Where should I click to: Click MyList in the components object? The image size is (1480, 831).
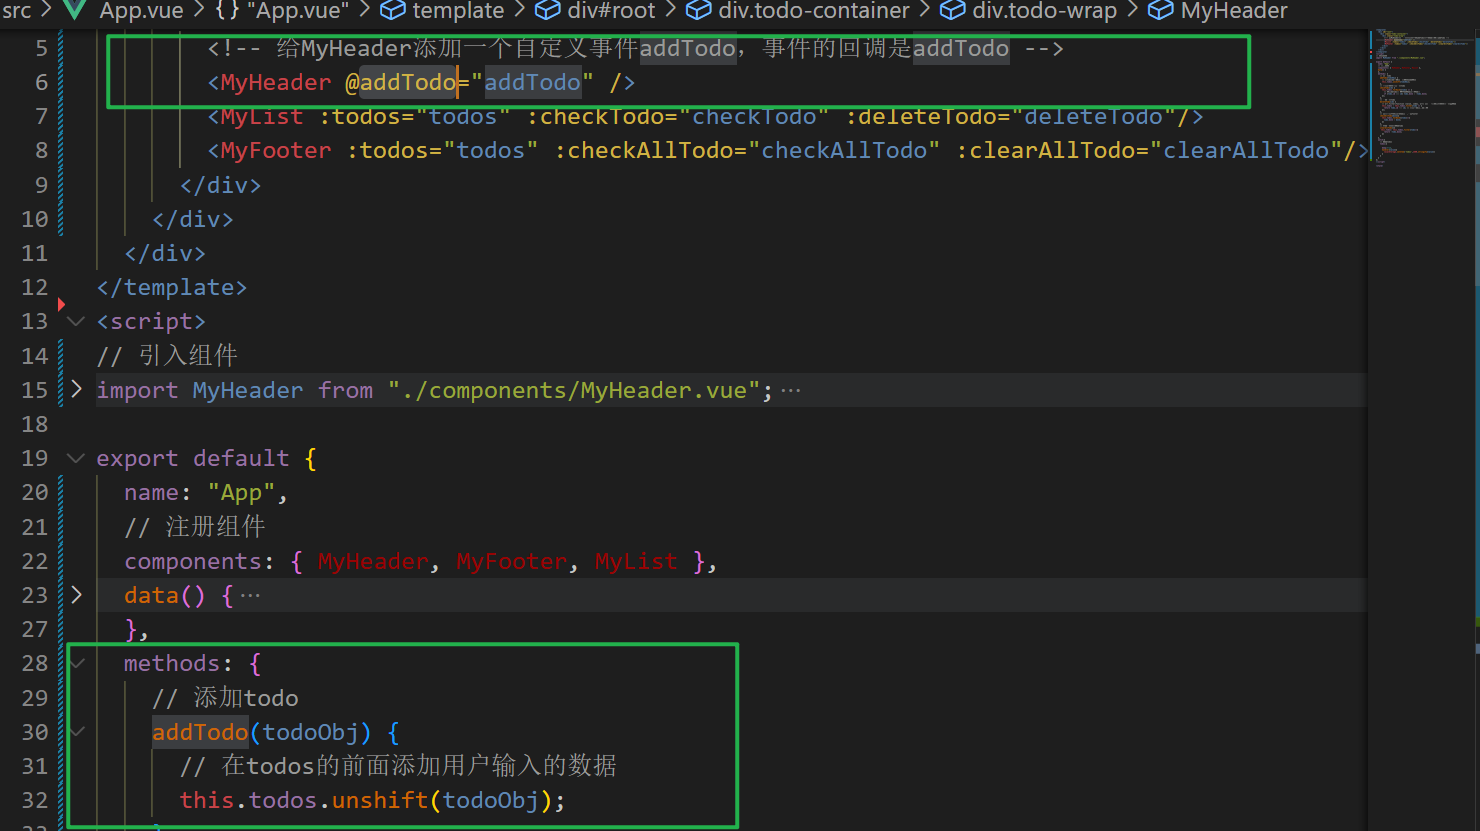pos(636,561)
